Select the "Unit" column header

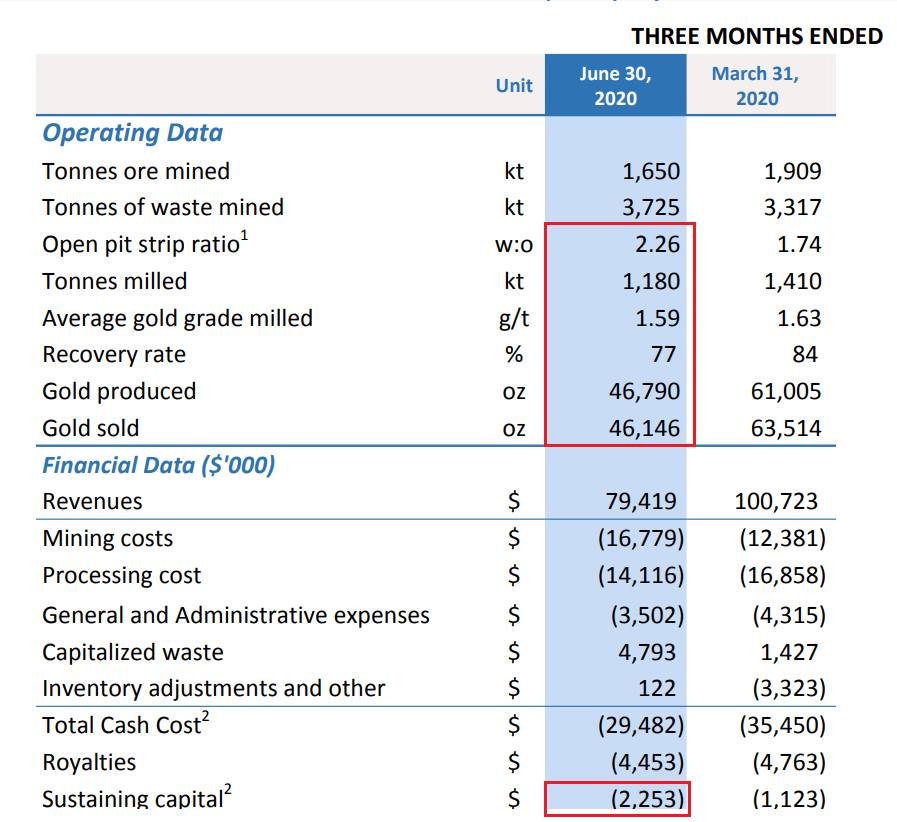point(514,86)
